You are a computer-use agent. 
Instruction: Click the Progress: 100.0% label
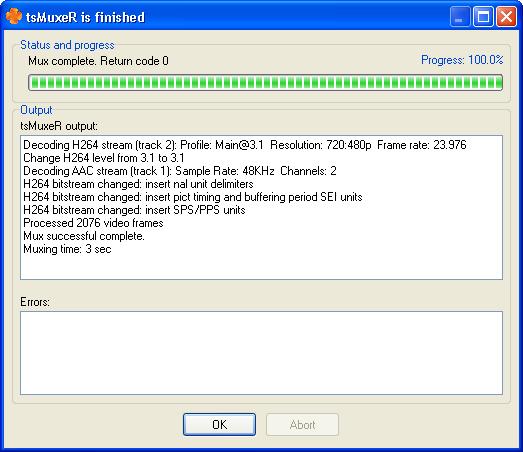[462, 60]
